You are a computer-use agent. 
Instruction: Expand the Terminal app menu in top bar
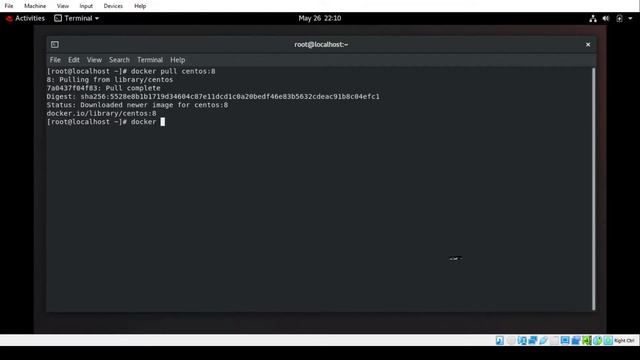77,18
